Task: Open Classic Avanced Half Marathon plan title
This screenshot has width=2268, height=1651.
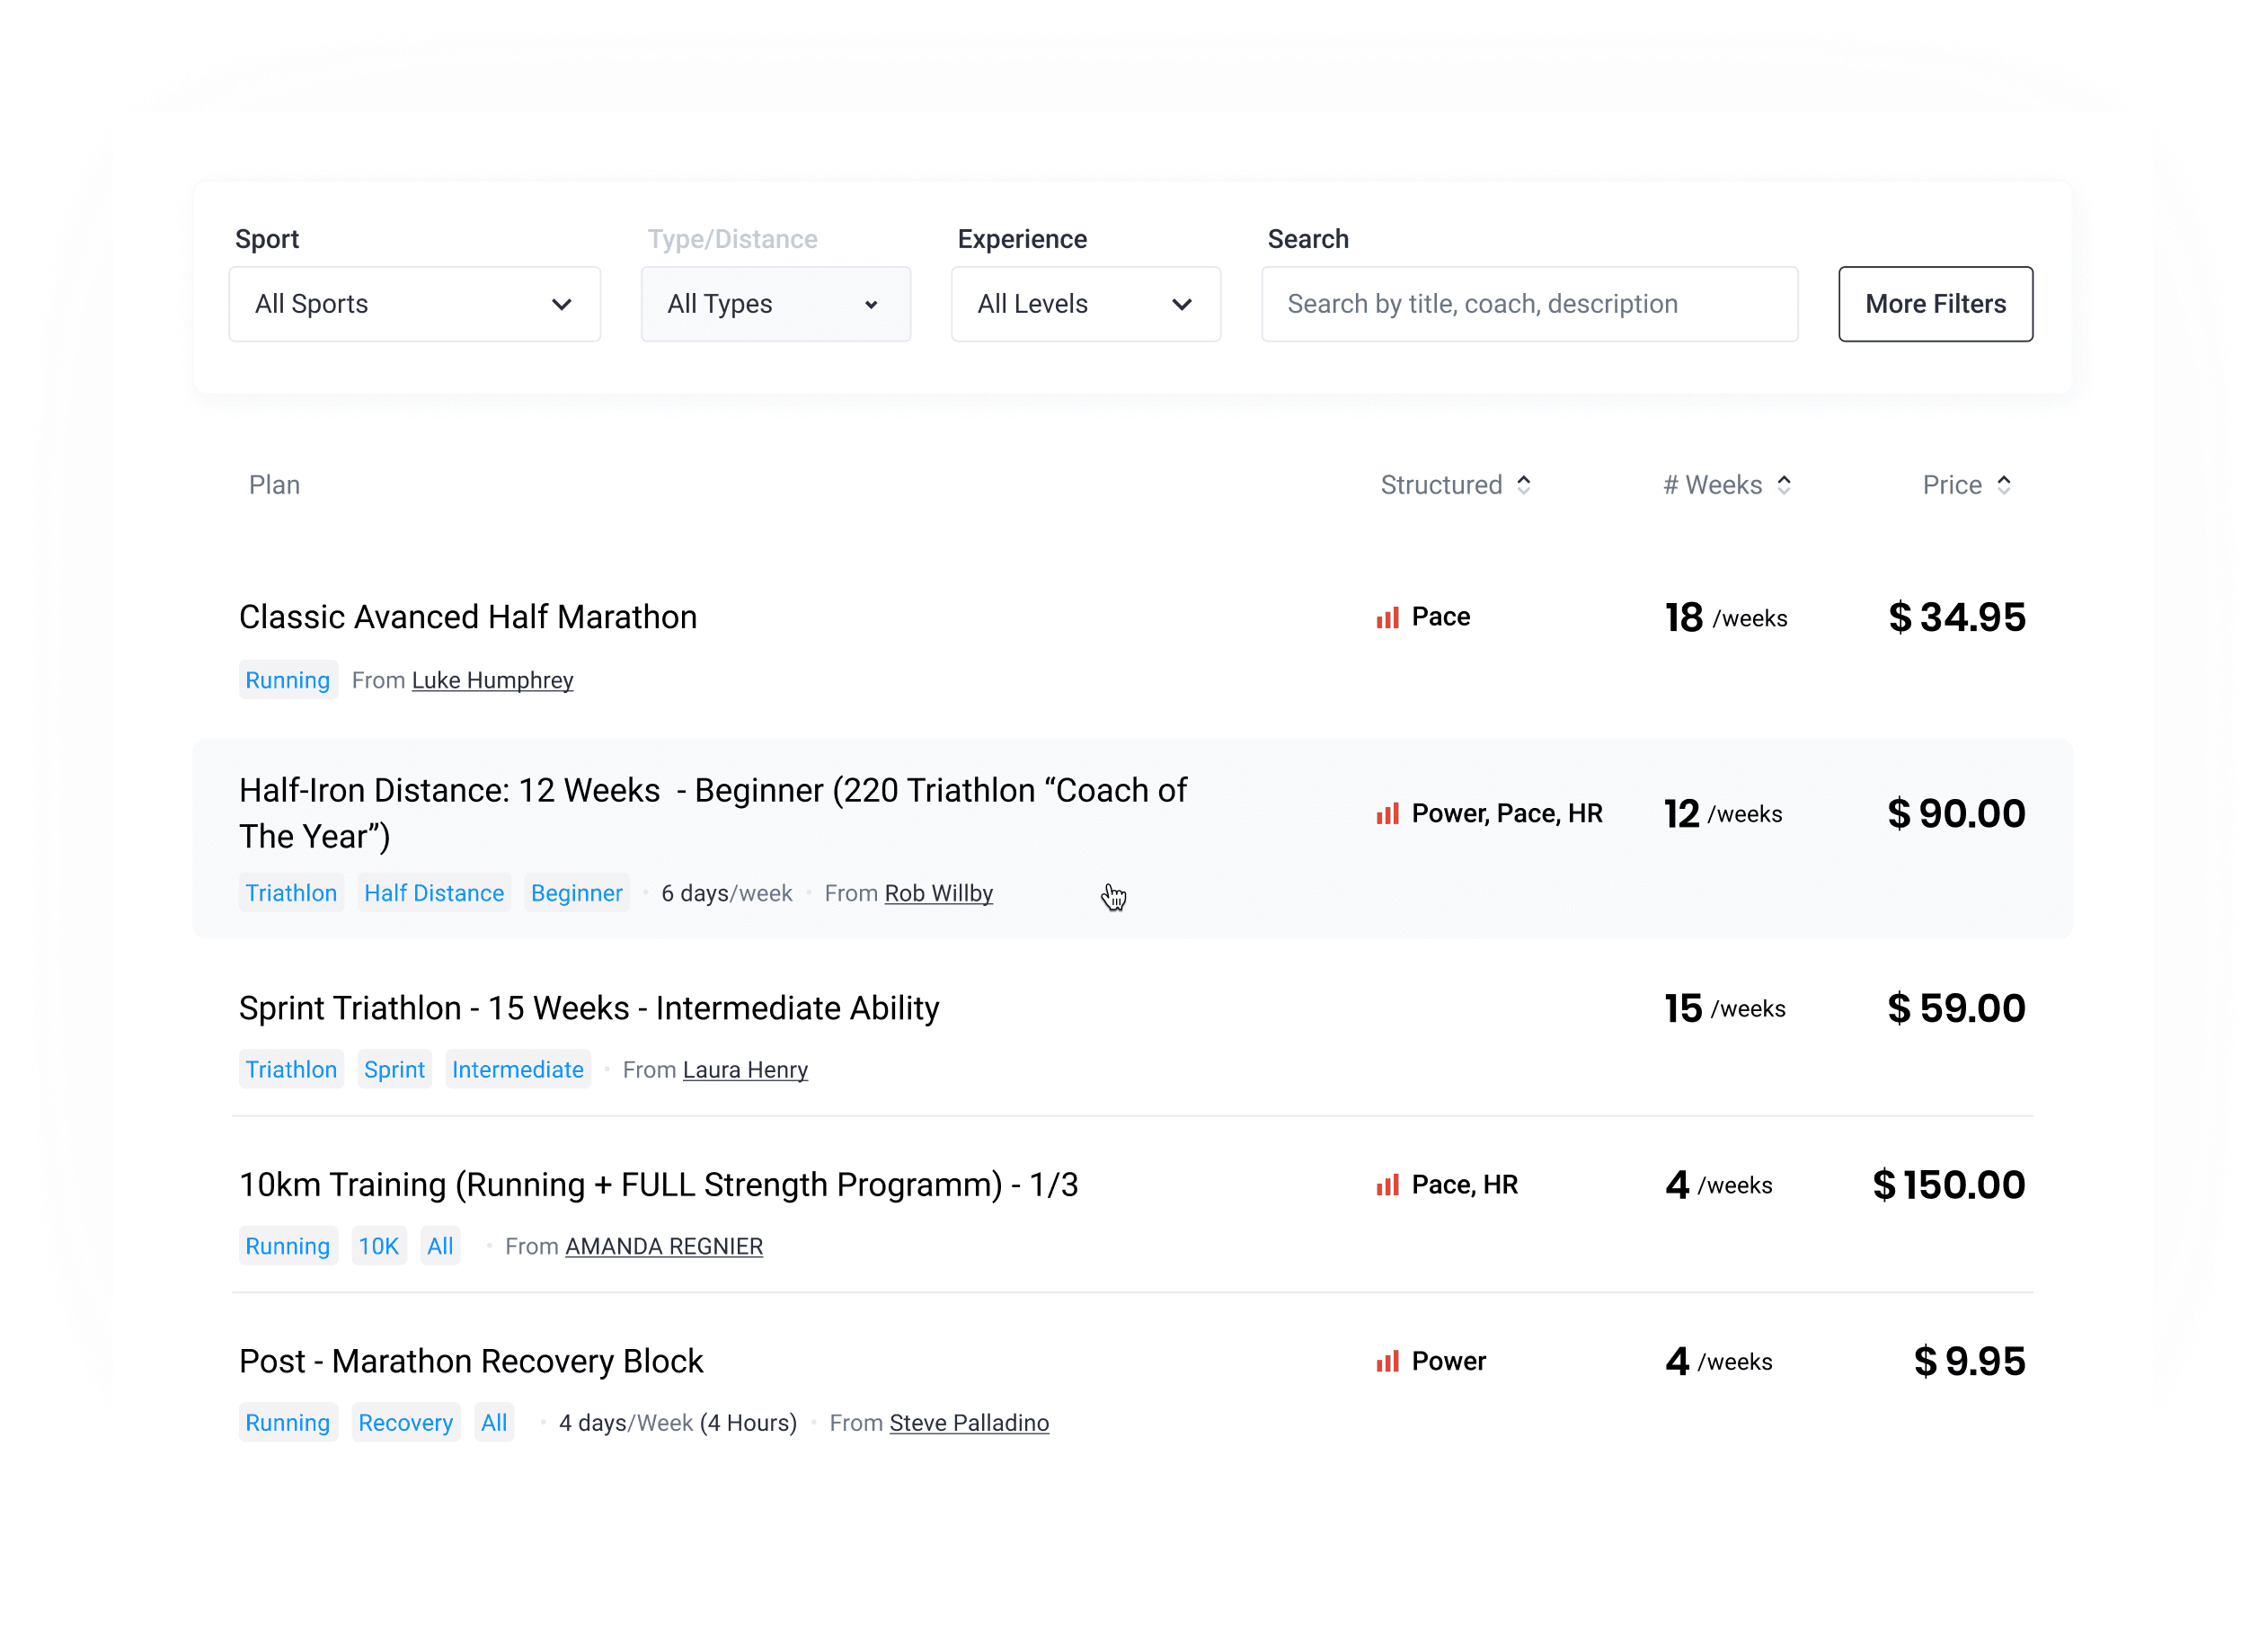Action: [468, 617]
